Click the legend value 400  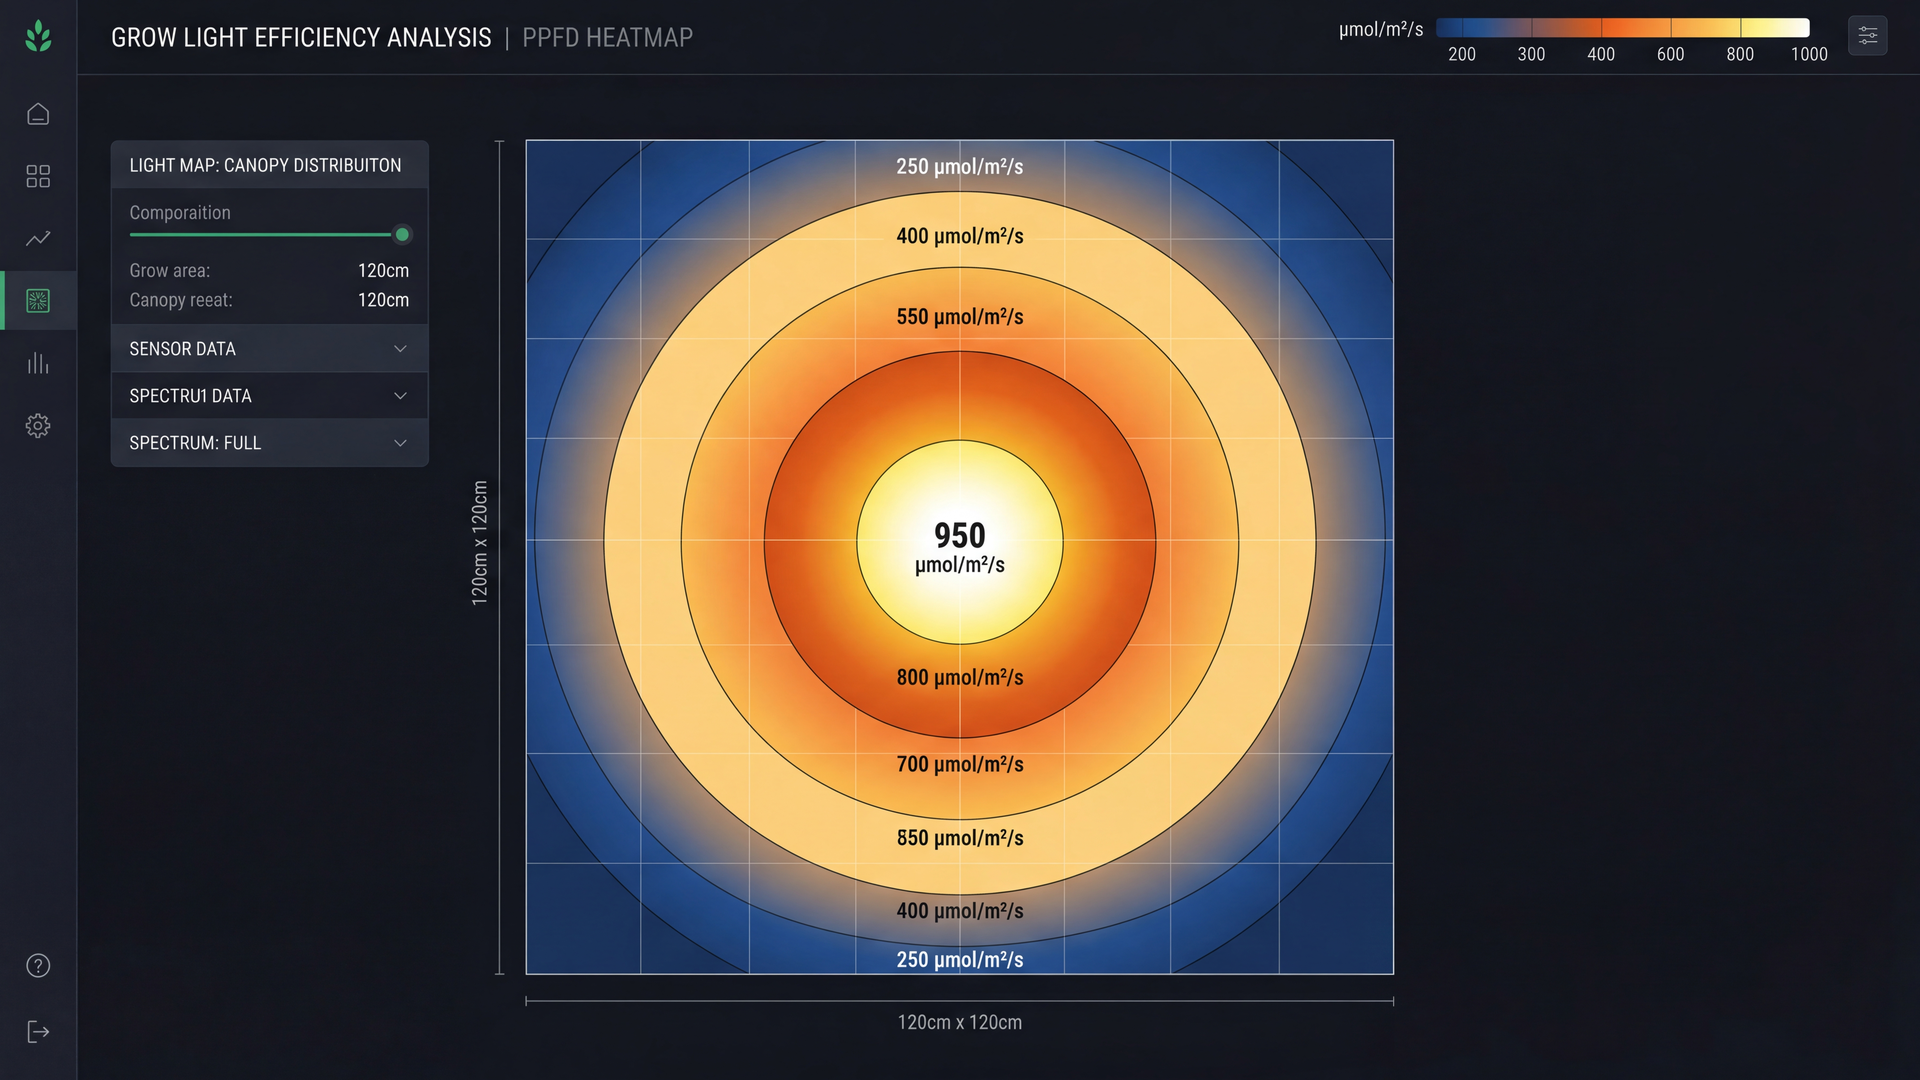(1601, 54)
